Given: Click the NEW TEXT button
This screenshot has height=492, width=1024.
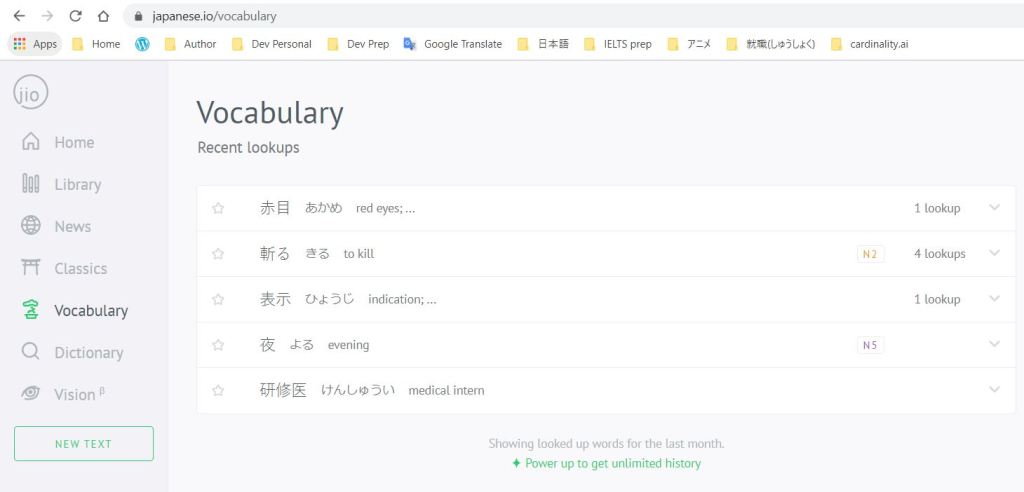Looking at the screenshot, I should click(84, 443).
